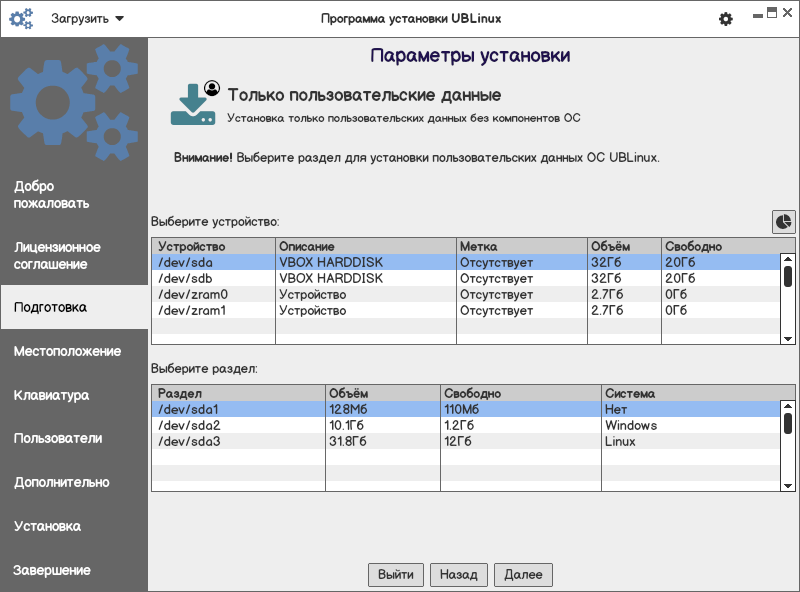Image resolution: width=800 pixels, height=592 pixels.
Task: Click the user data install icon
Action: pyautogui.click(x=195, y=104)
